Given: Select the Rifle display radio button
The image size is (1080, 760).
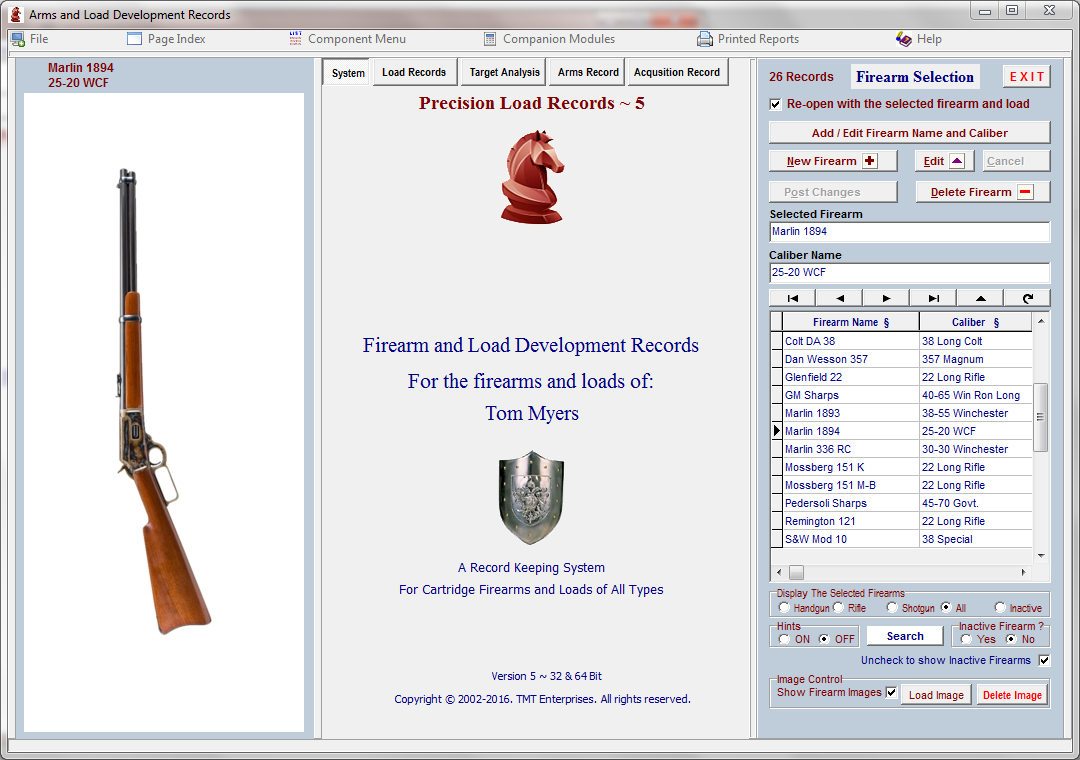Looking at the screenshot, I should (x=838, y=607).
